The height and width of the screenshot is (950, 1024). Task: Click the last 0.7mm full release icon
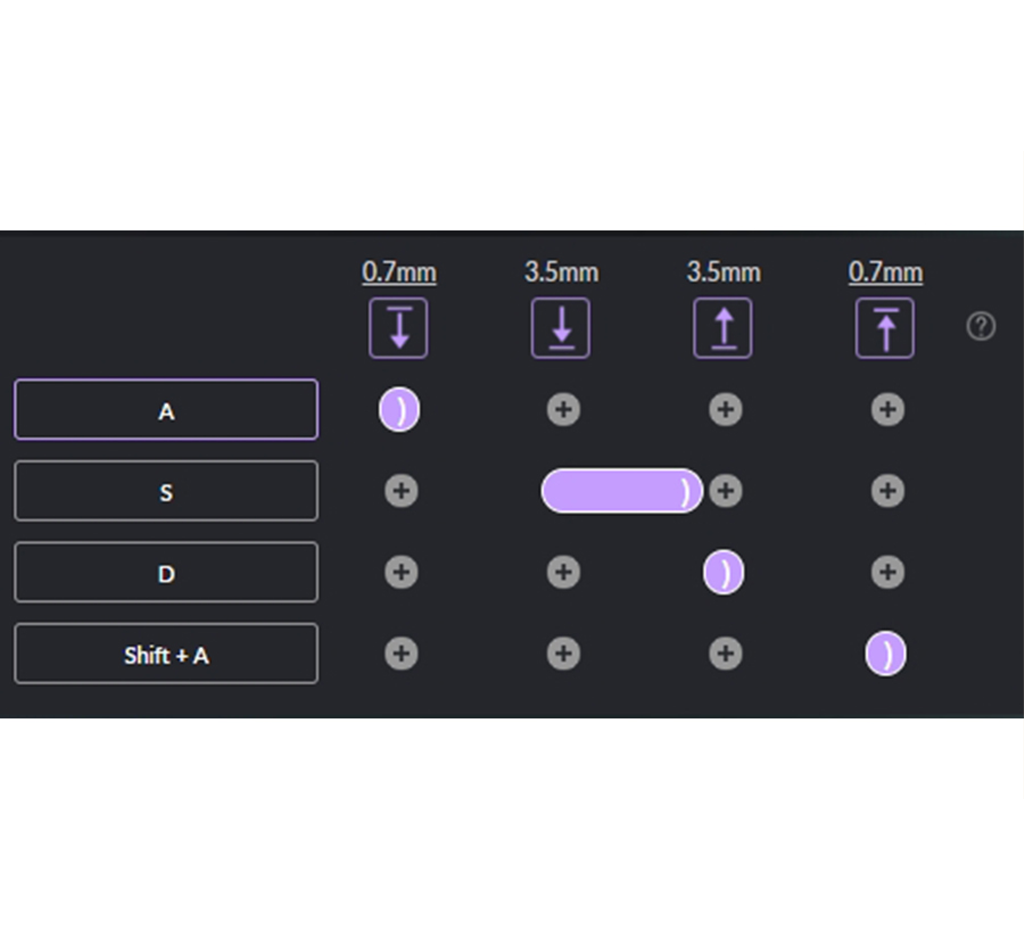[x=885, y=328]
